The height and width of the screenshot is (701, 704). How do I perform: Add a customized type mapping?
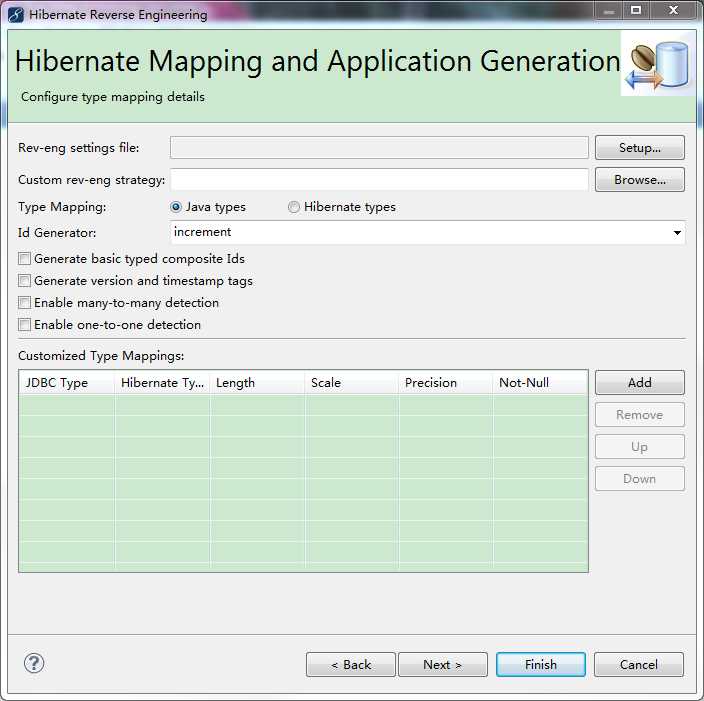(x=640, y=383)
